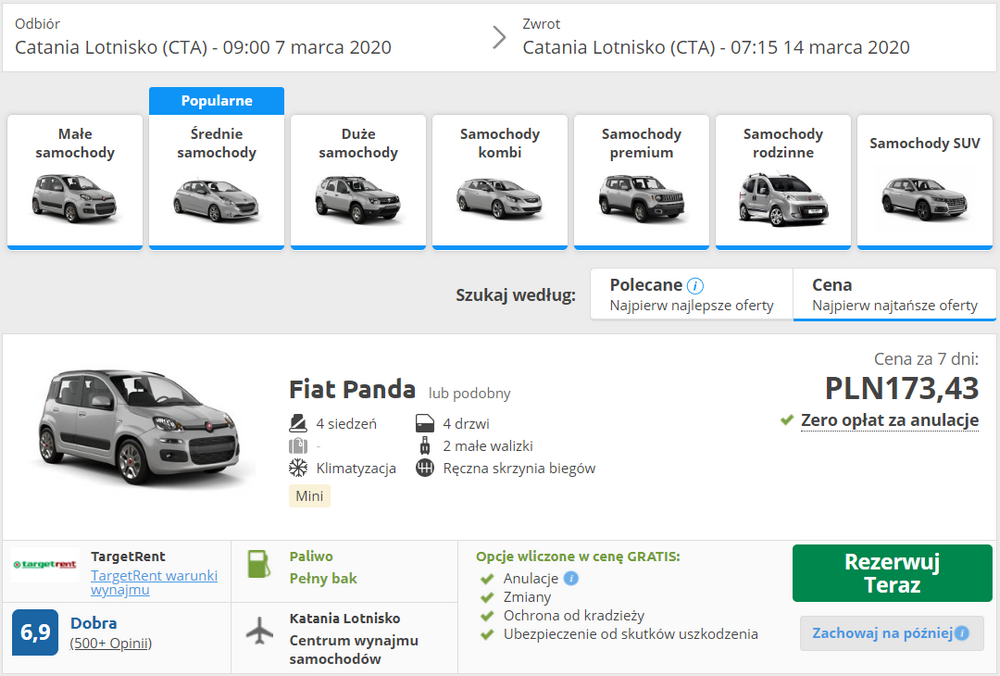Click the Ręczna skrzynia biegów label
This screenshot has height=676, width=1000.
[x=519, y=468]
